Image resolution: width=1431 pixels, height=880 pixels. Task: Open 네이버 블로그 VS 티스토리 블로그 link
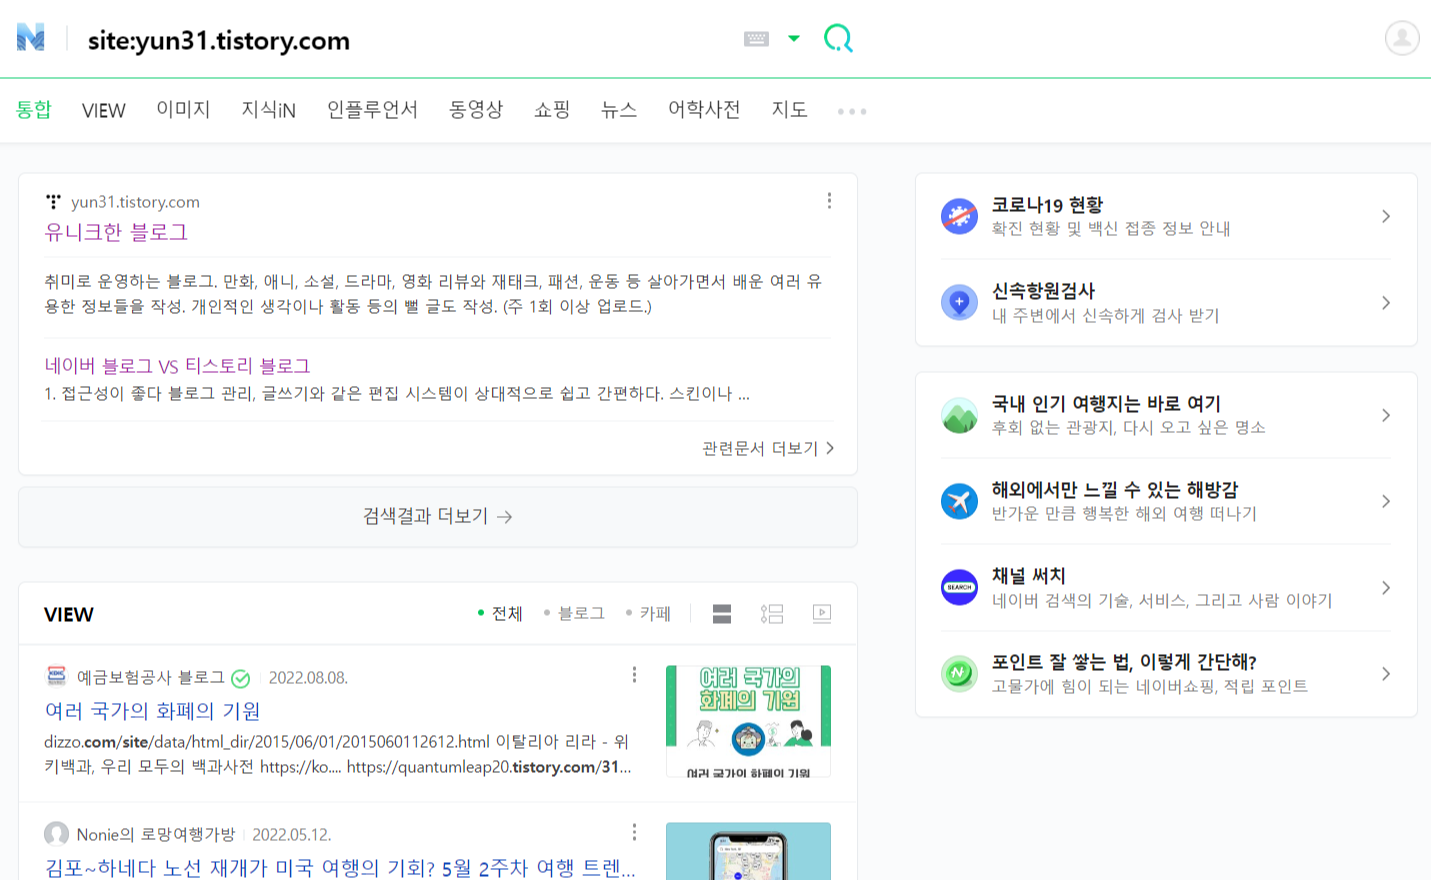[x=178, y=366]
